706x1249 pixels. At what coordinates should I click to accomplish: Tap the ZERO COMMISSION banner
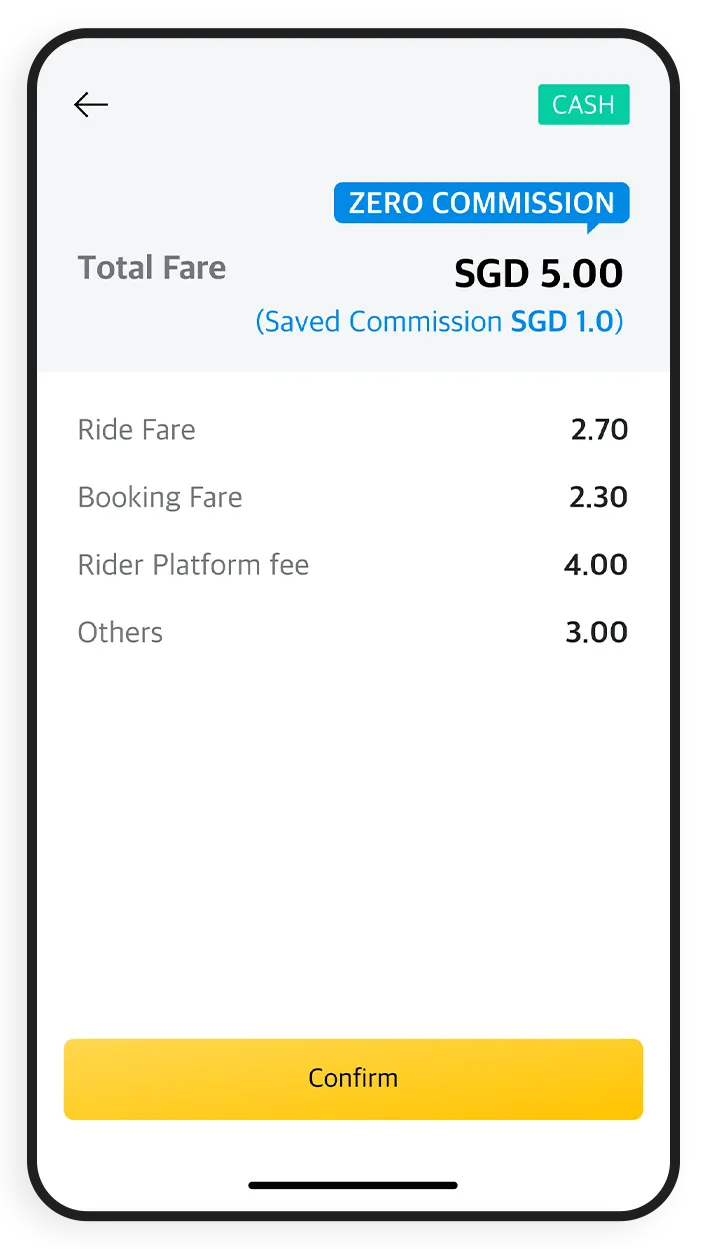[x=482, y=203]
